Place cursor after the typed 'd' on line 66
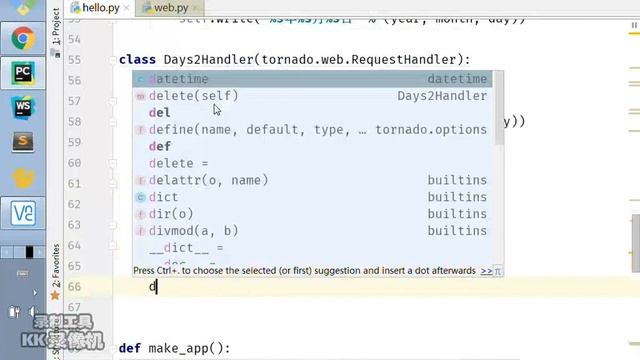 point(157,287)
